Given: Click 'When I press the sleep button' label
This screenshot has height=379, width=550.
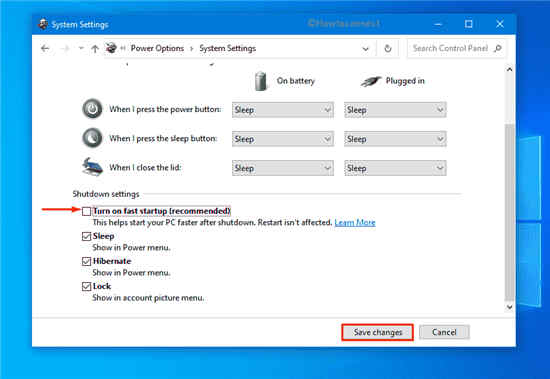Looking at the screenshot, I should 163,138.
